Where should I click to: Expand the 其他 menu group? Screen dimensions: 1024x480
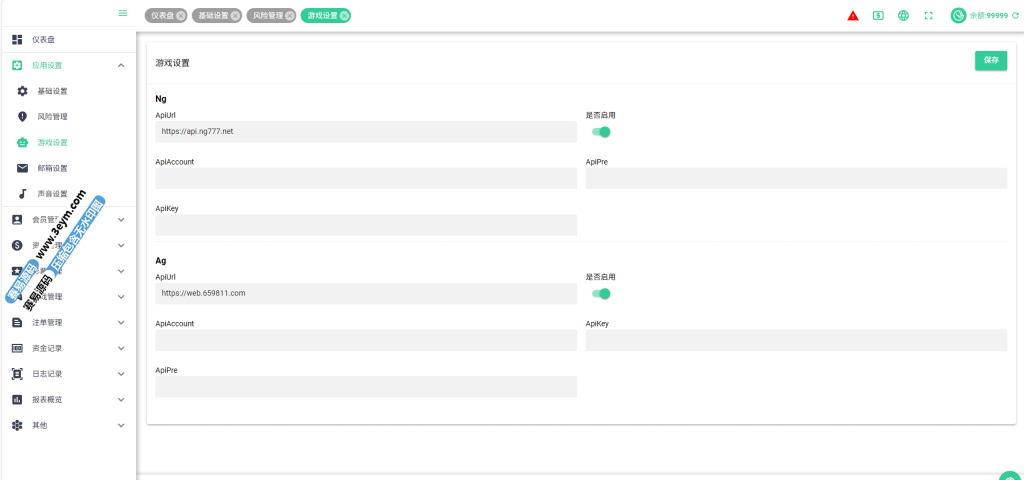pos(121,425)
